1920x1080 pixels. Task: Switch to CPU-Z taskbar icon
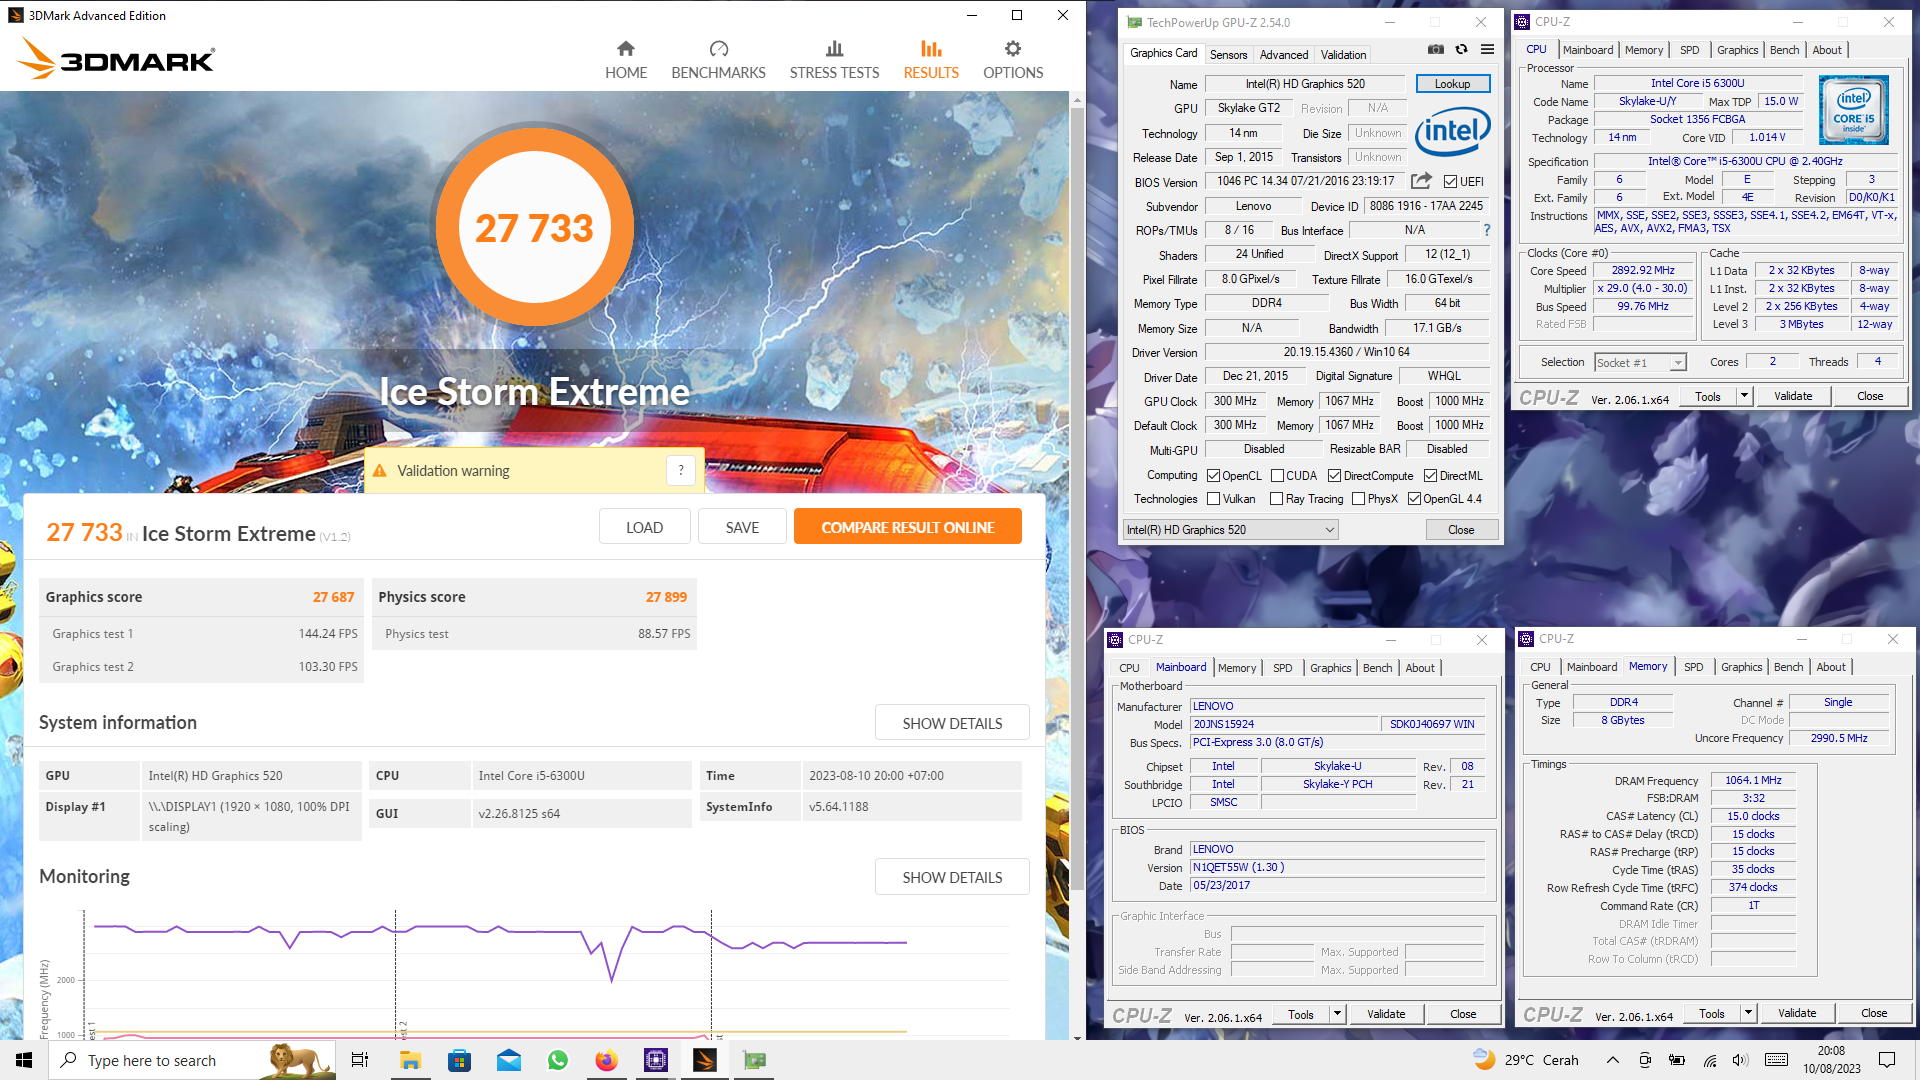656,1060
